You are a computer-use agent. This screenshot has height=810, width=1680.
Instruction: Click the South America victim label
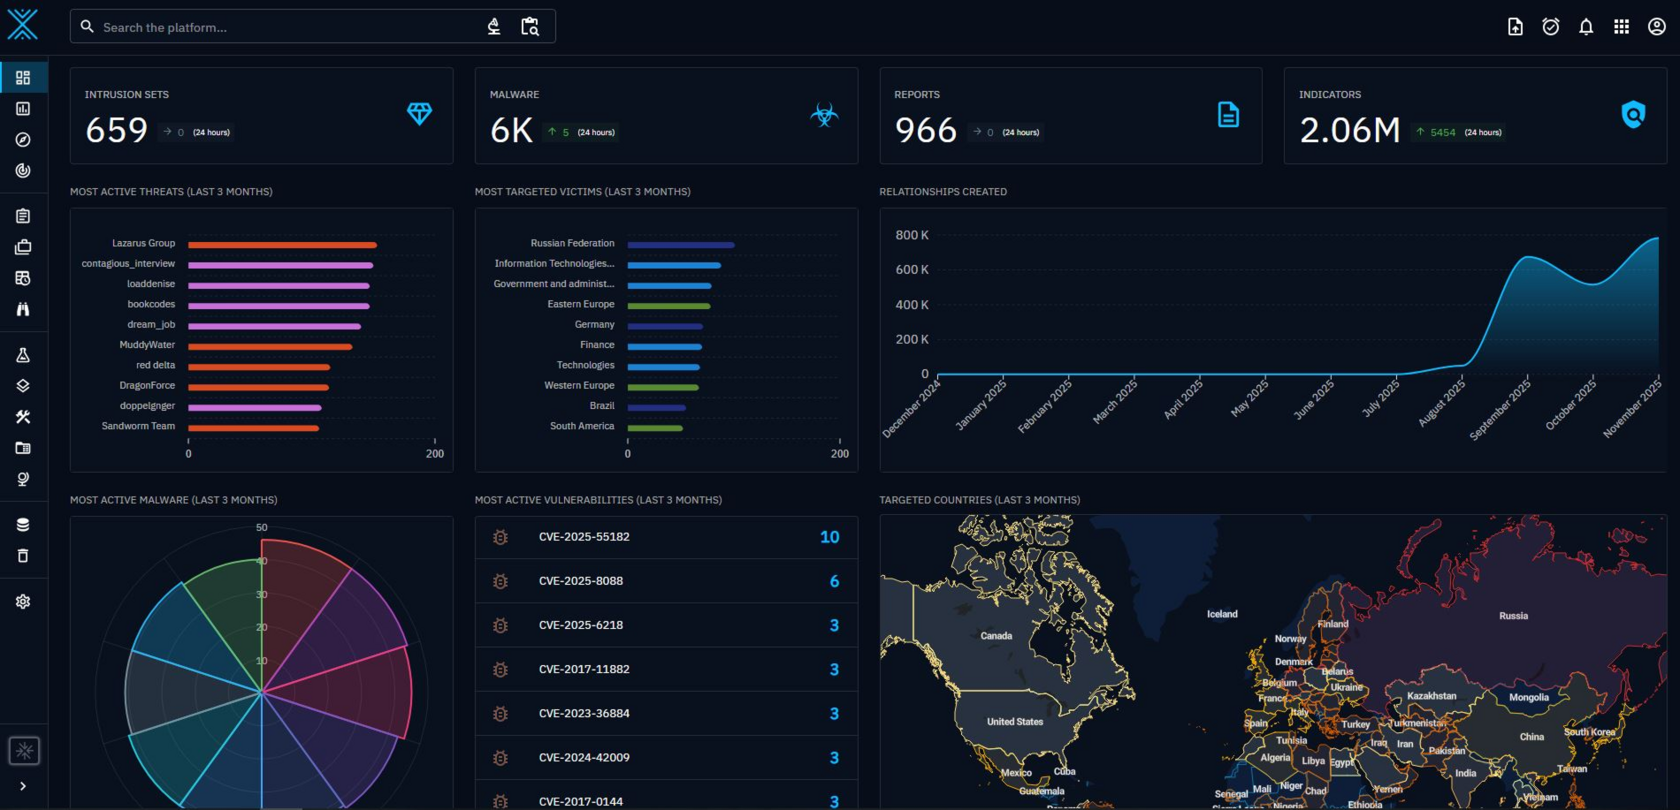click(582, 426)
